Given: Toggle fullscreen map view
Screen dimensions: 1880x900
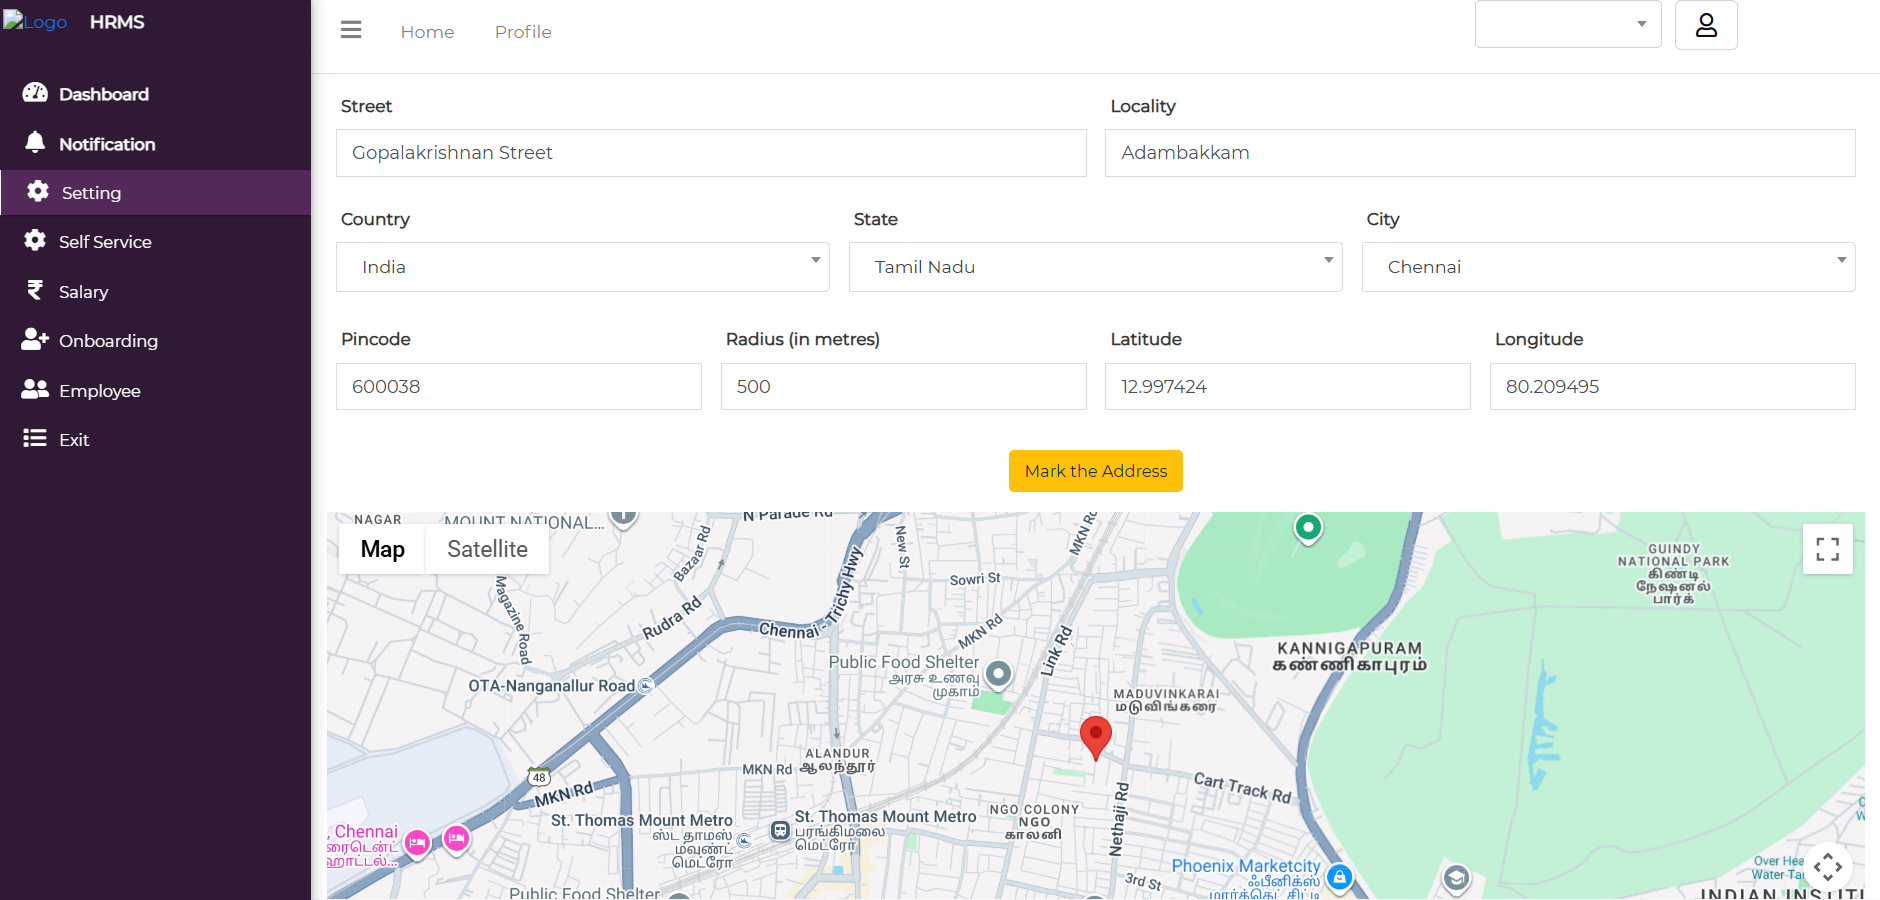Looking at the screenshot, I should [x=1827, y=549].
